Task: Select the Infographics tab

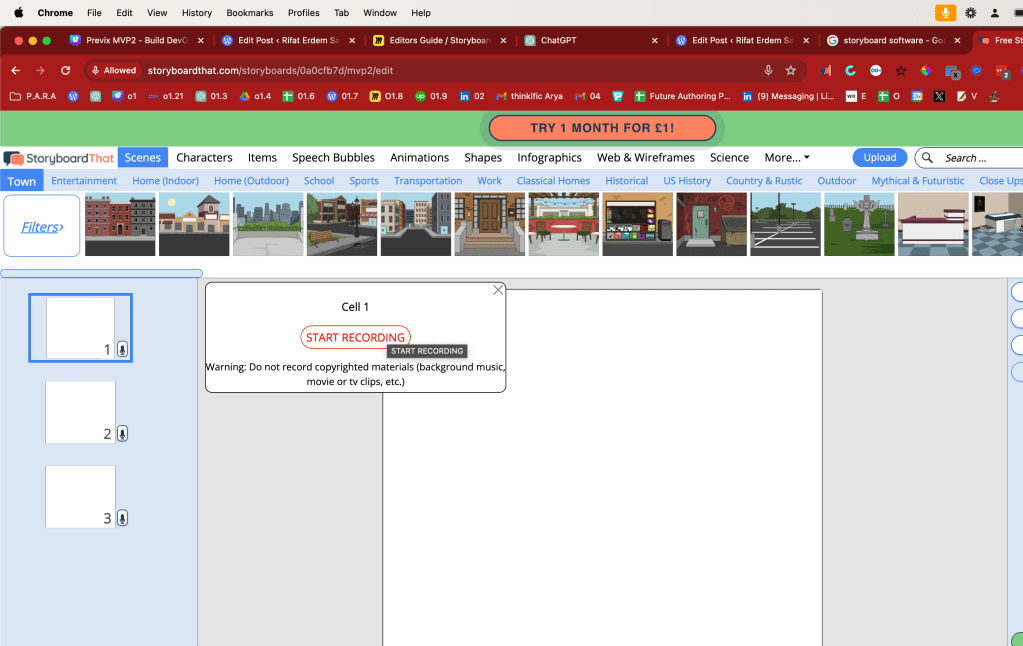Action: point(549,157)
